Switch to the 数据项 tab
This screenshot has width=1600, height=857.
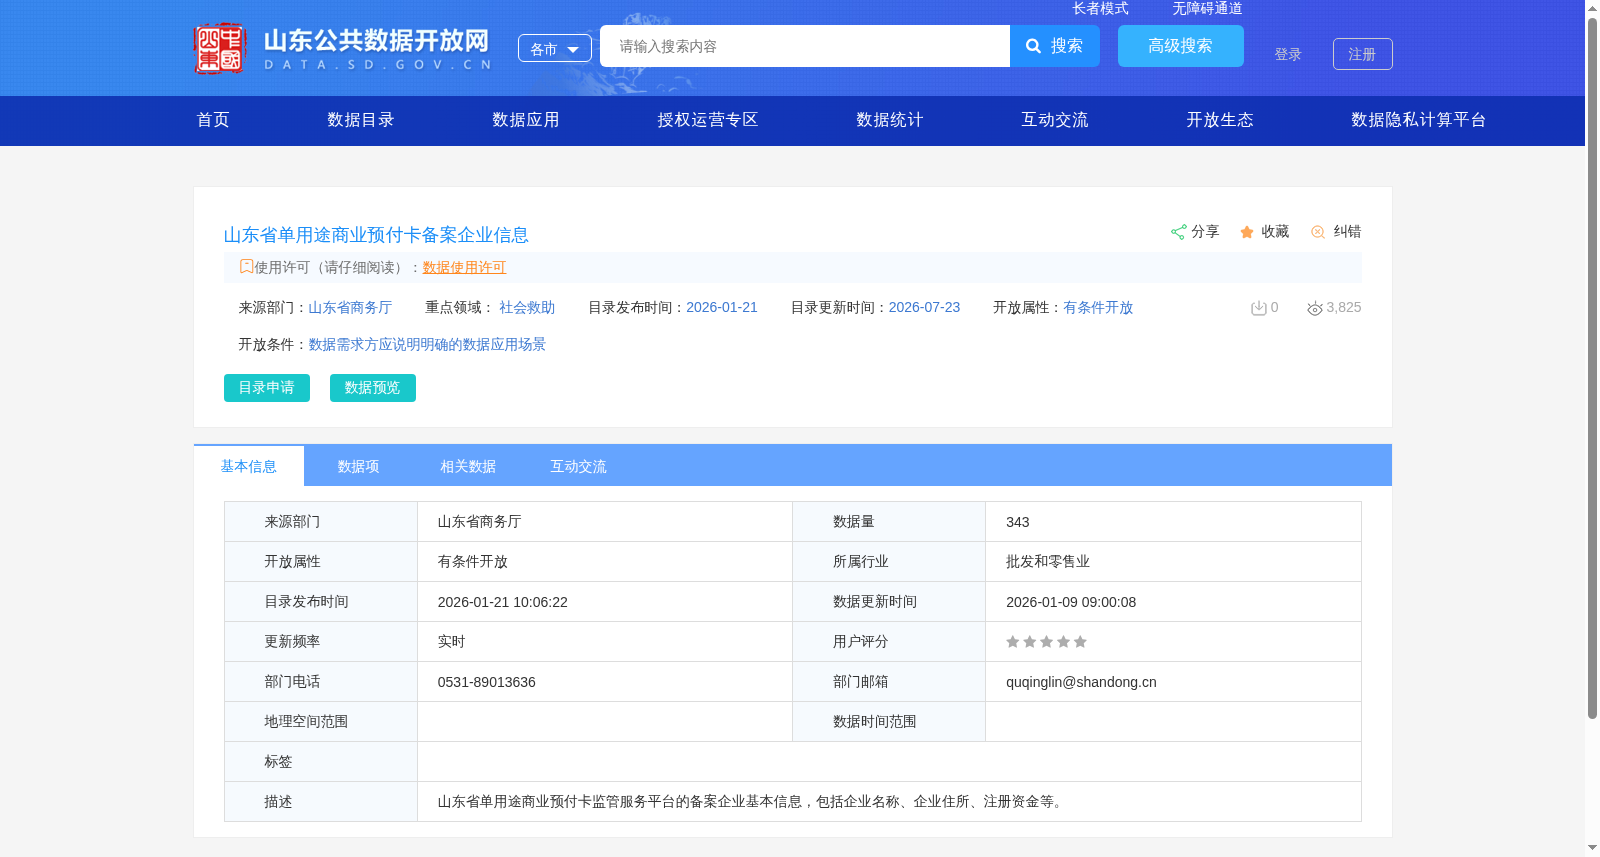358,466
